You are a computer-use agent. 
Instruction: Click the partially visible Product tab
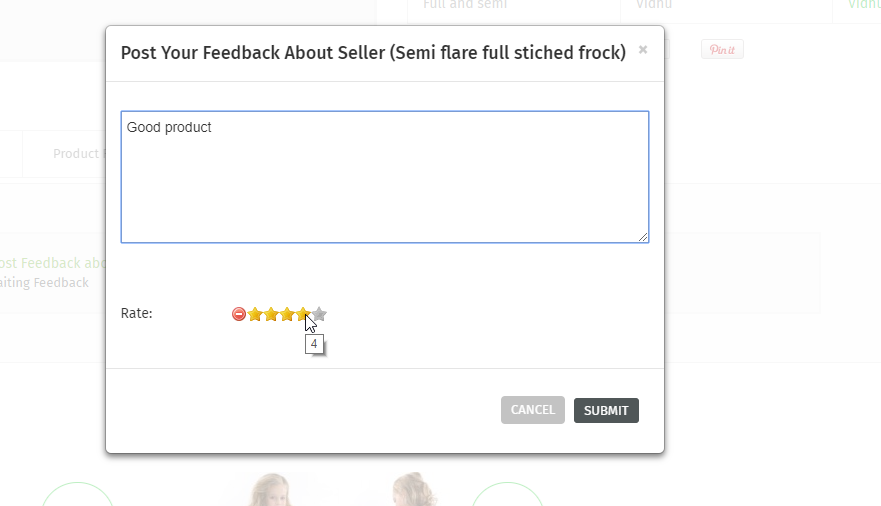click(x=75, y=154)
